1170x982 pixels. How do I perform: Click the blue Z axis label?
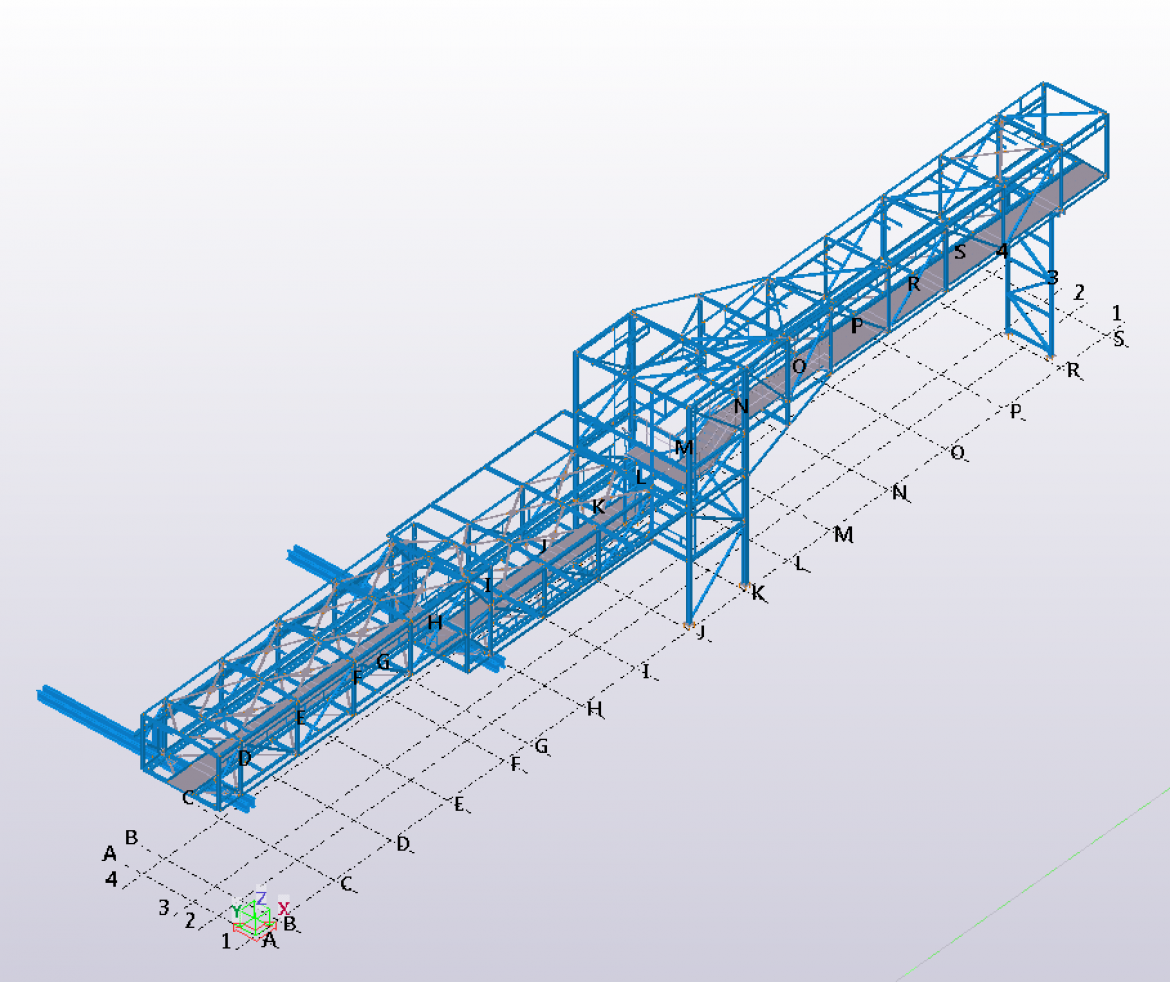tap(260, 898)
